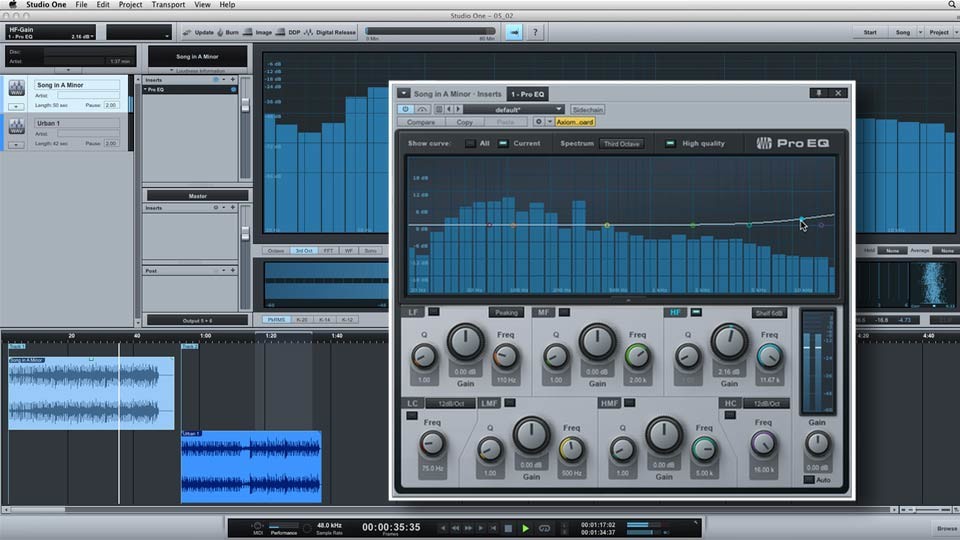This screenshot has height=540, width=960.
Task: Go to previous Pro EQ preset
Action: click(449, 109)
